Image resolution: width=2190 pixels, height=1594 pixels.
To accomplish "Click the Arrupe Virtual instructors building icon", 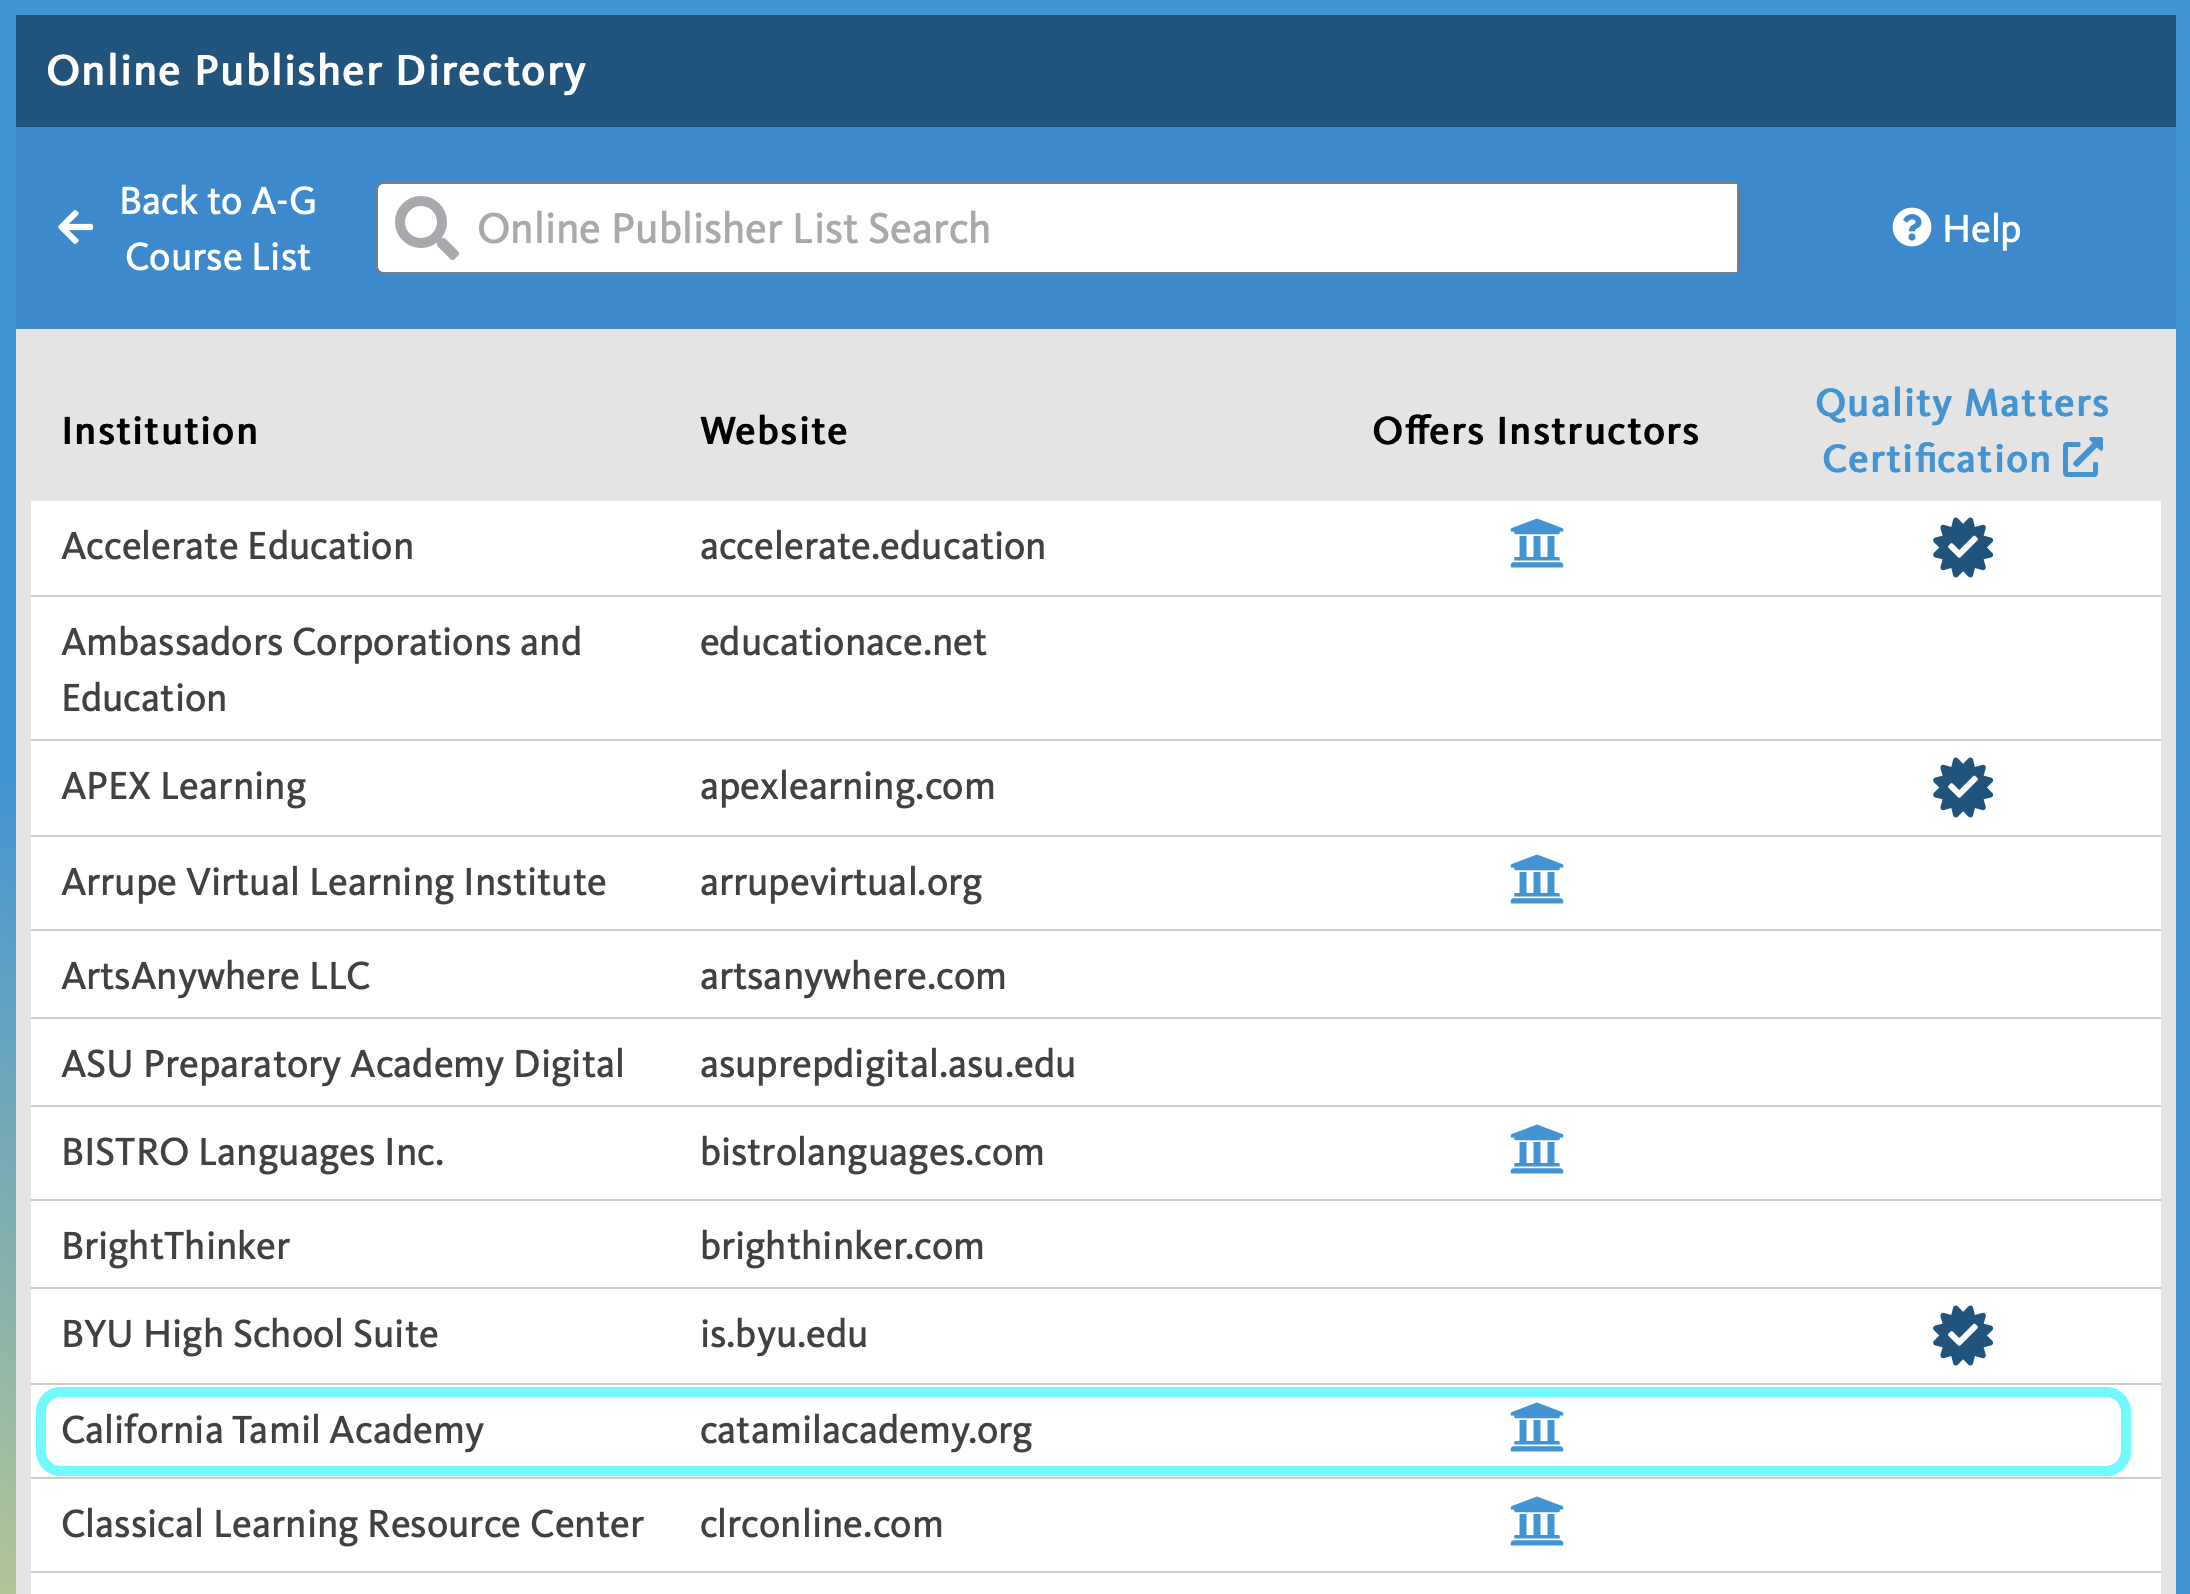I will tap(1536, 881).
